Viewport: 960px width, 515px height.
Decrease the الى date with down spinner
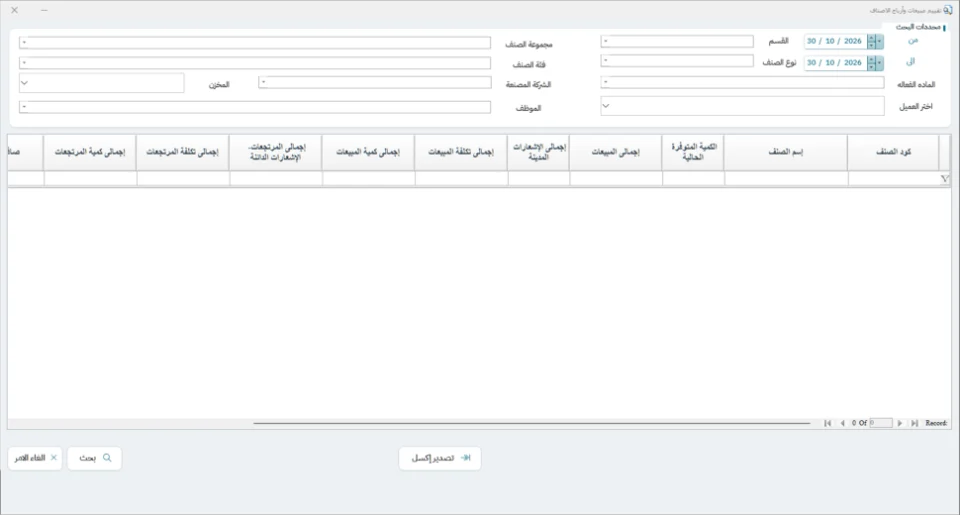(871, 66)
